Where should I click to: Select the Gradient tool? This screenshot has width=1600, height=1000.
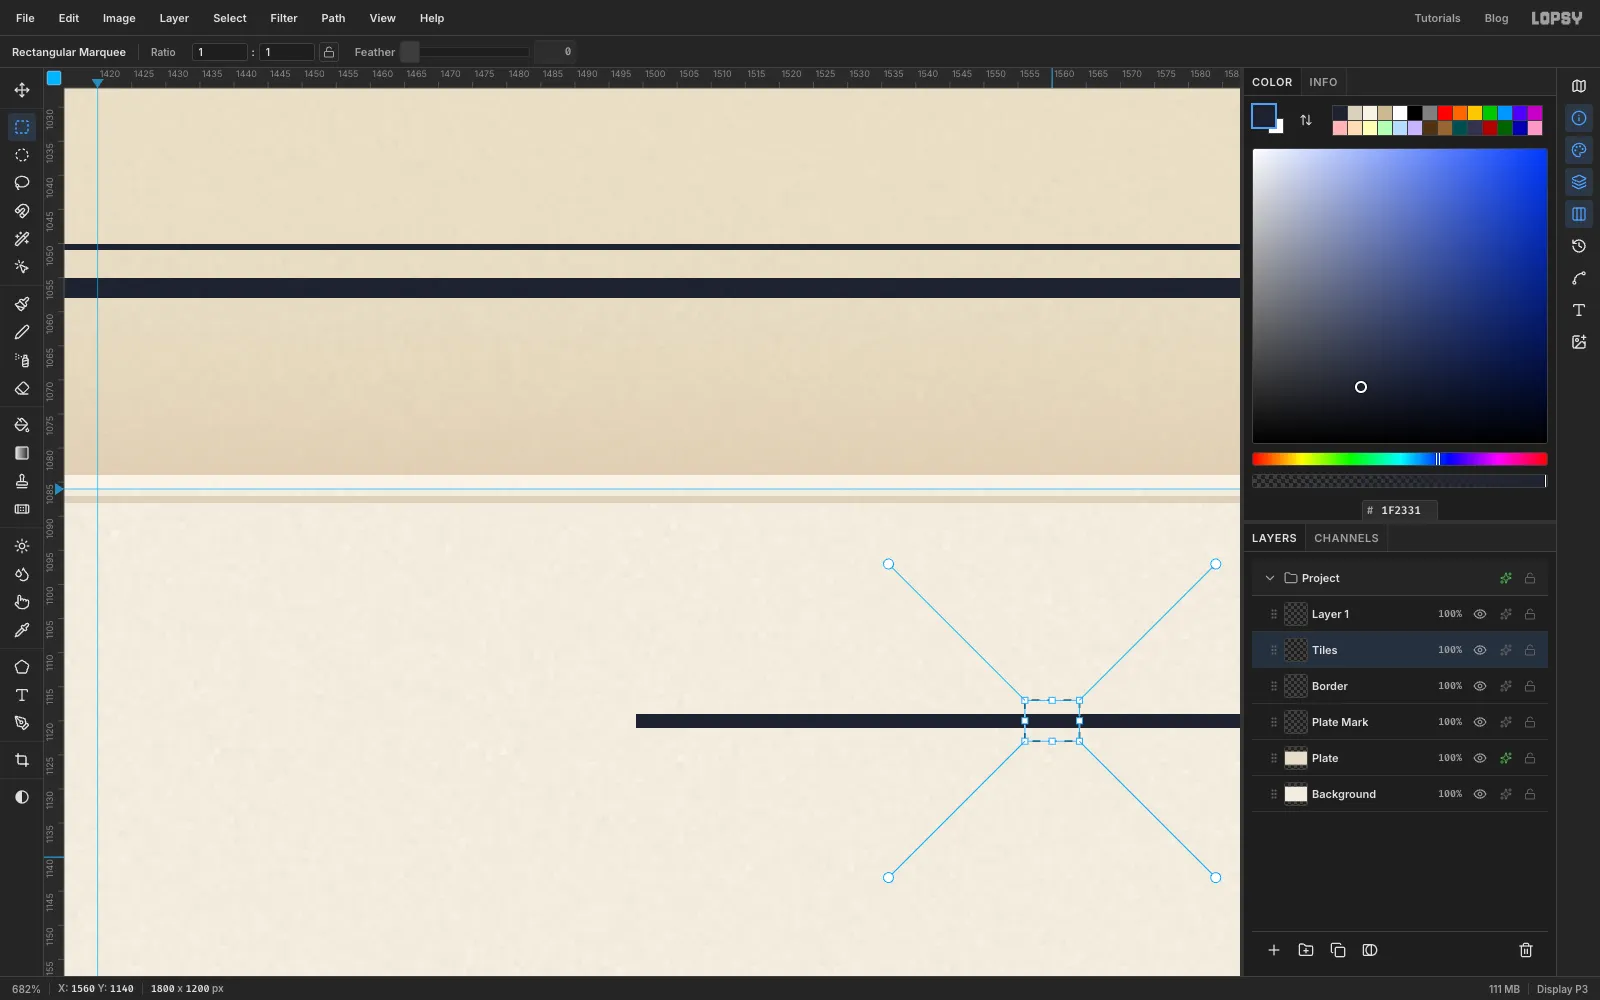click(22, 453)
